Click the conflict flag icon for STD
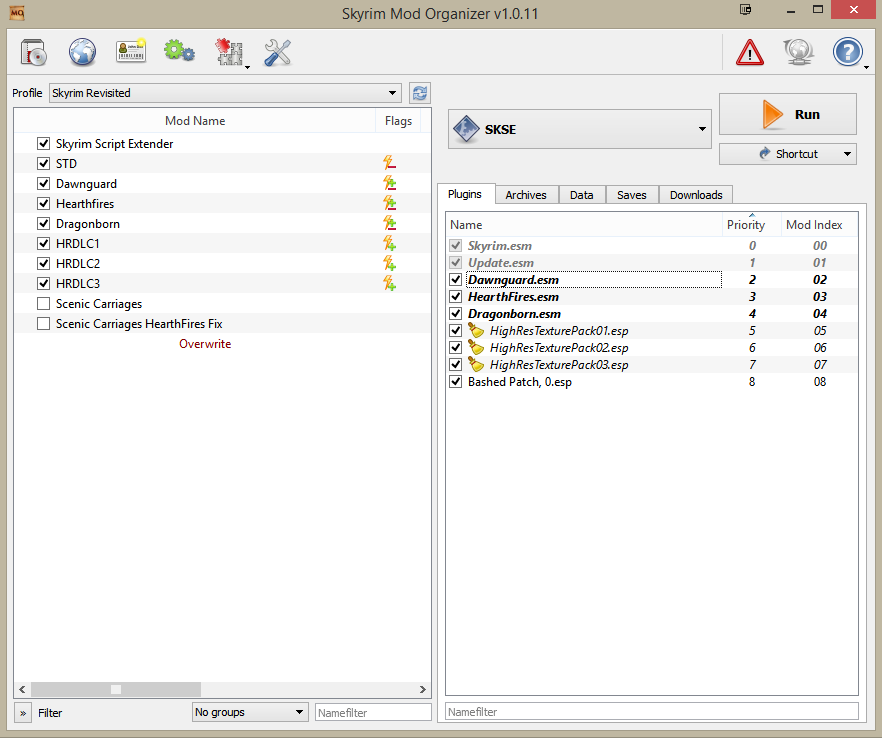Image resolution: width=882 pixels, height=738 pixels. point(389,163)
